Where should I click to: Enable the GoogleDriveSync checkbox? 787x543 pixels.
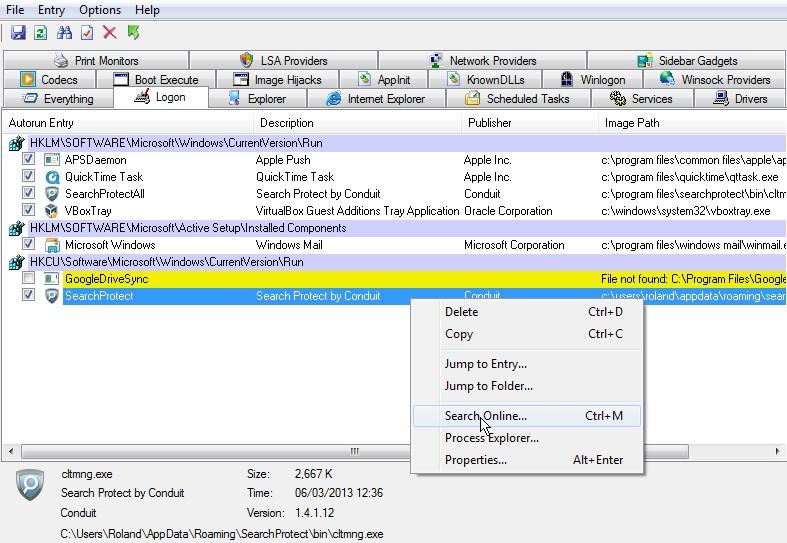pos(29,278)
